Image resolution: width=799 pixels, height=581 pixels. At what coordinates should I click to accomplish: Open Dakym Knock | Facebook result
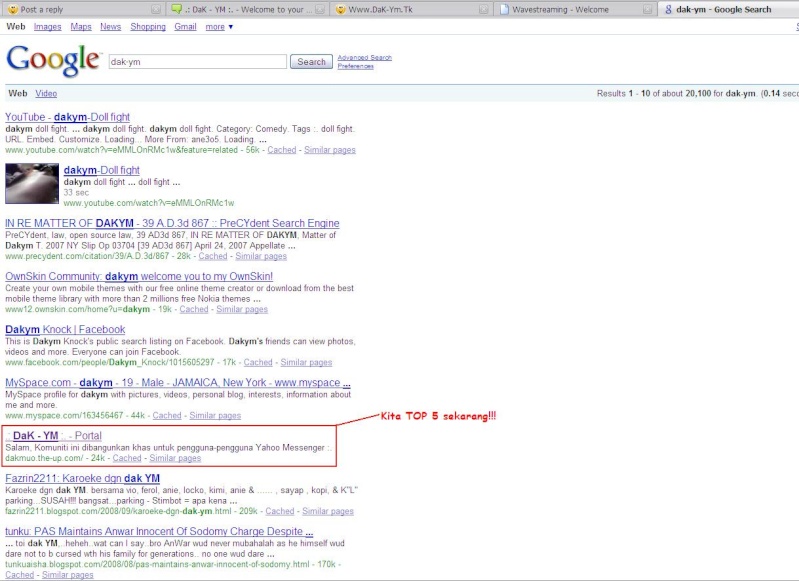pos(65,329)
